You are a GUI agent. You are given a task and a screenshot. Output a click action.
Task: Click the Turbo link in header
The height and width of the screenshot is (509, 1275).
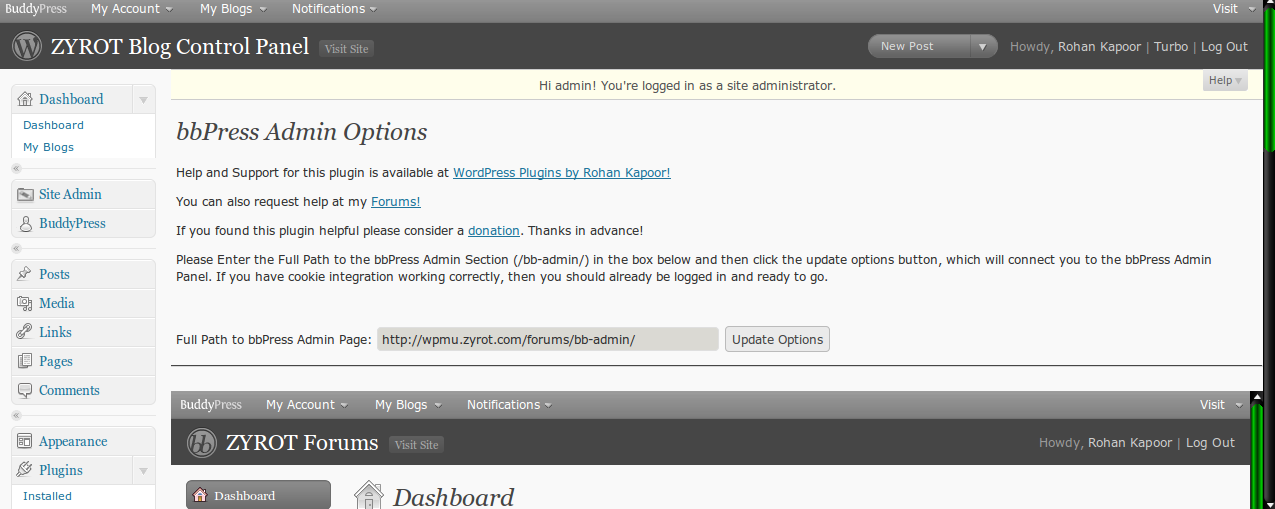point(1170,47)
